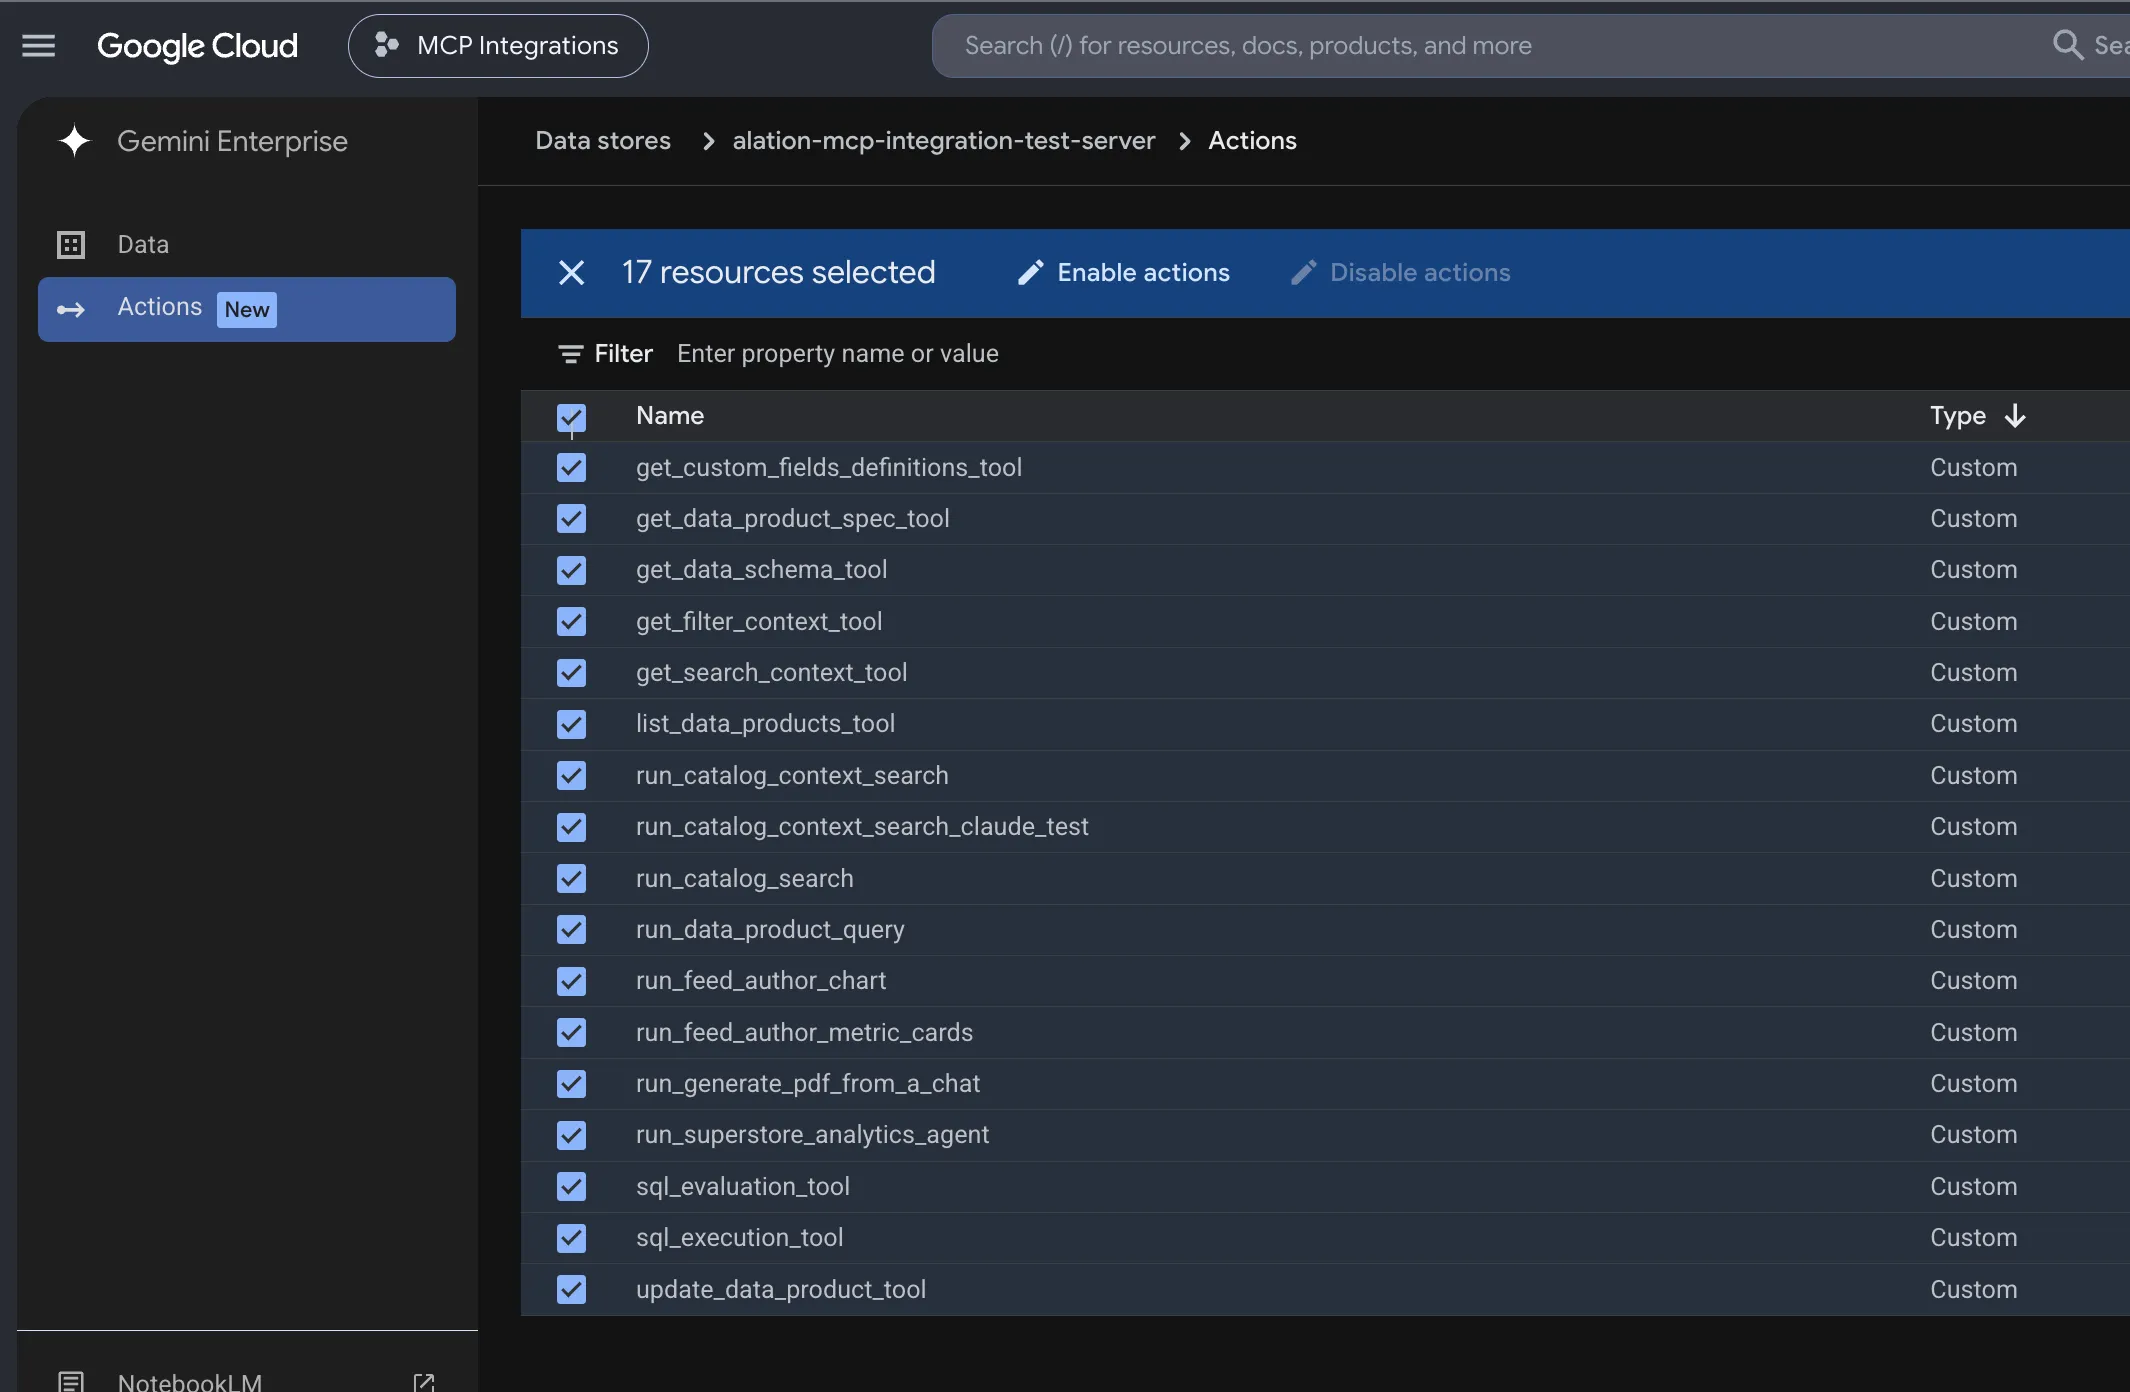Uncheck run_feed_author_chart row
The width and height of the screenshot is (2130, 1392).
pos(571,981)
